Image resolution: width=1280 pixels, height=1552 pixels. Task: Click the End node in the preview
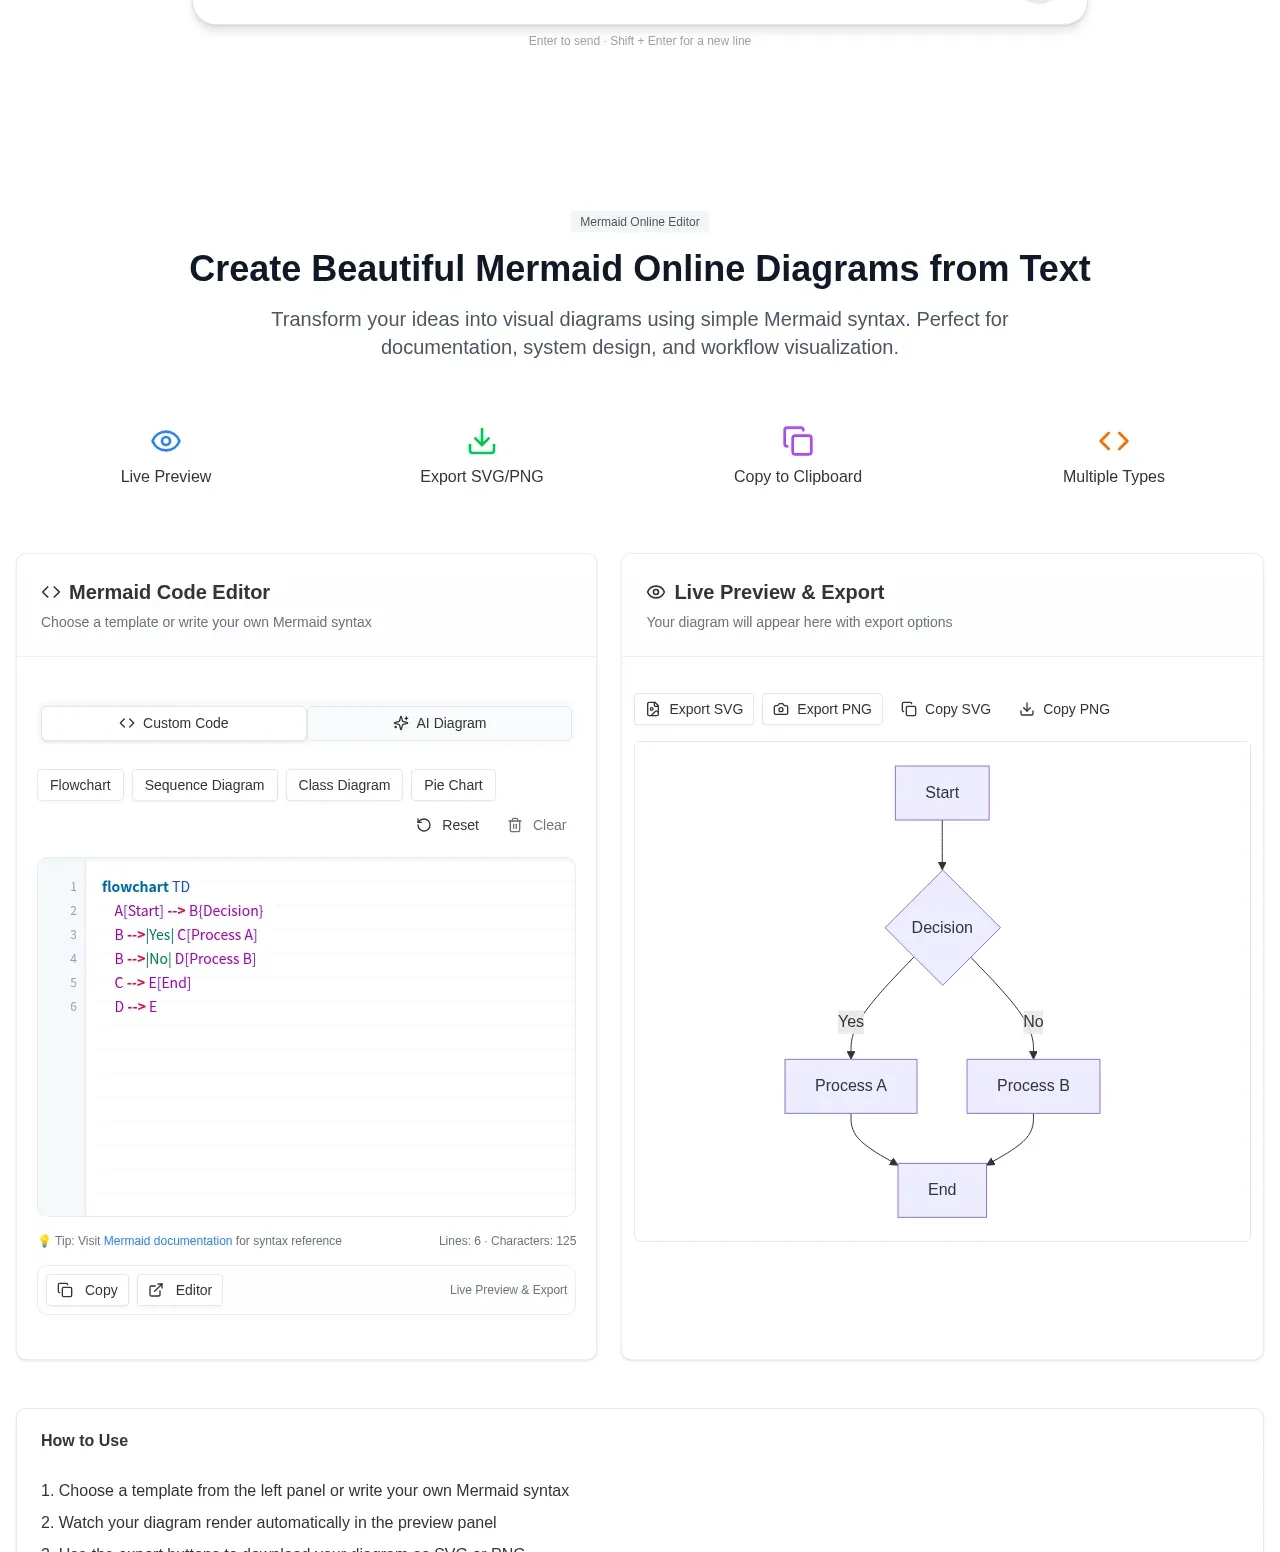coord(942,1190)
